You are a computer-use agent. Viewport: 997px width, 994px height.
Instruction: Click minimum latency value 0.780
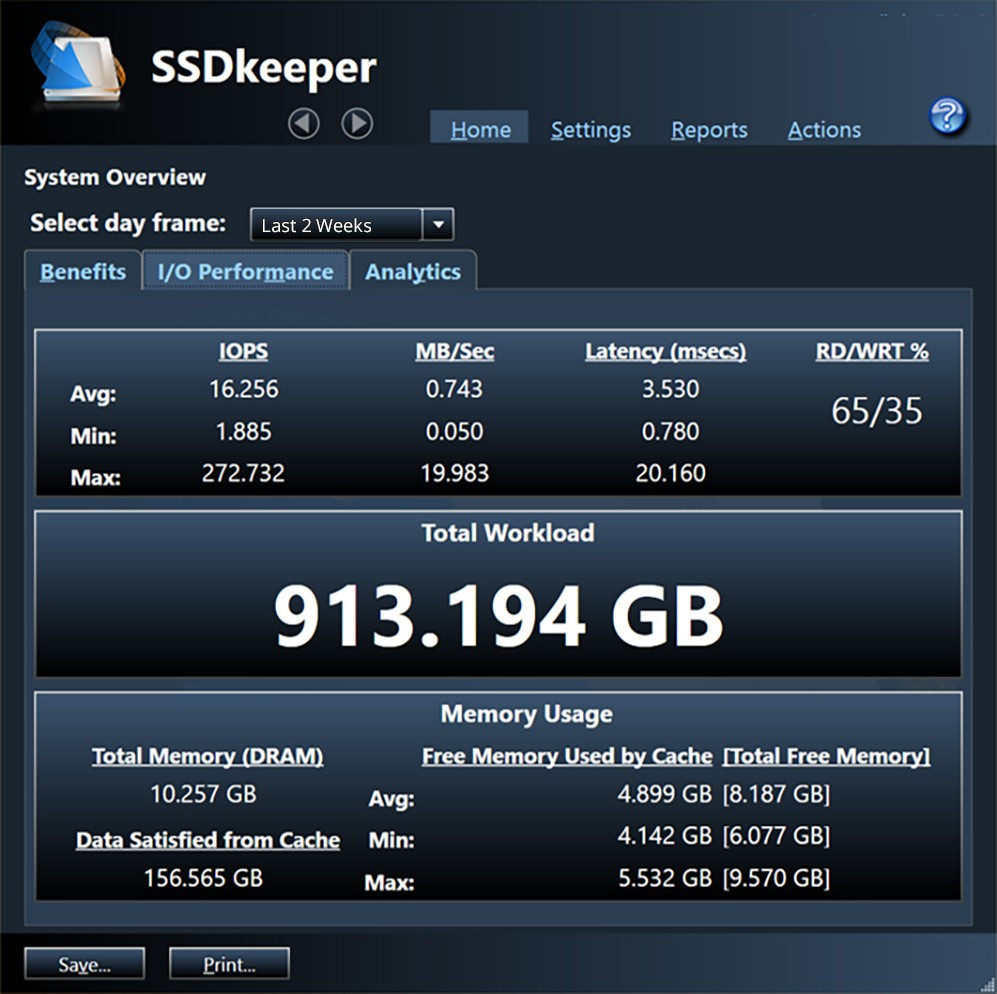click(670, 431)
